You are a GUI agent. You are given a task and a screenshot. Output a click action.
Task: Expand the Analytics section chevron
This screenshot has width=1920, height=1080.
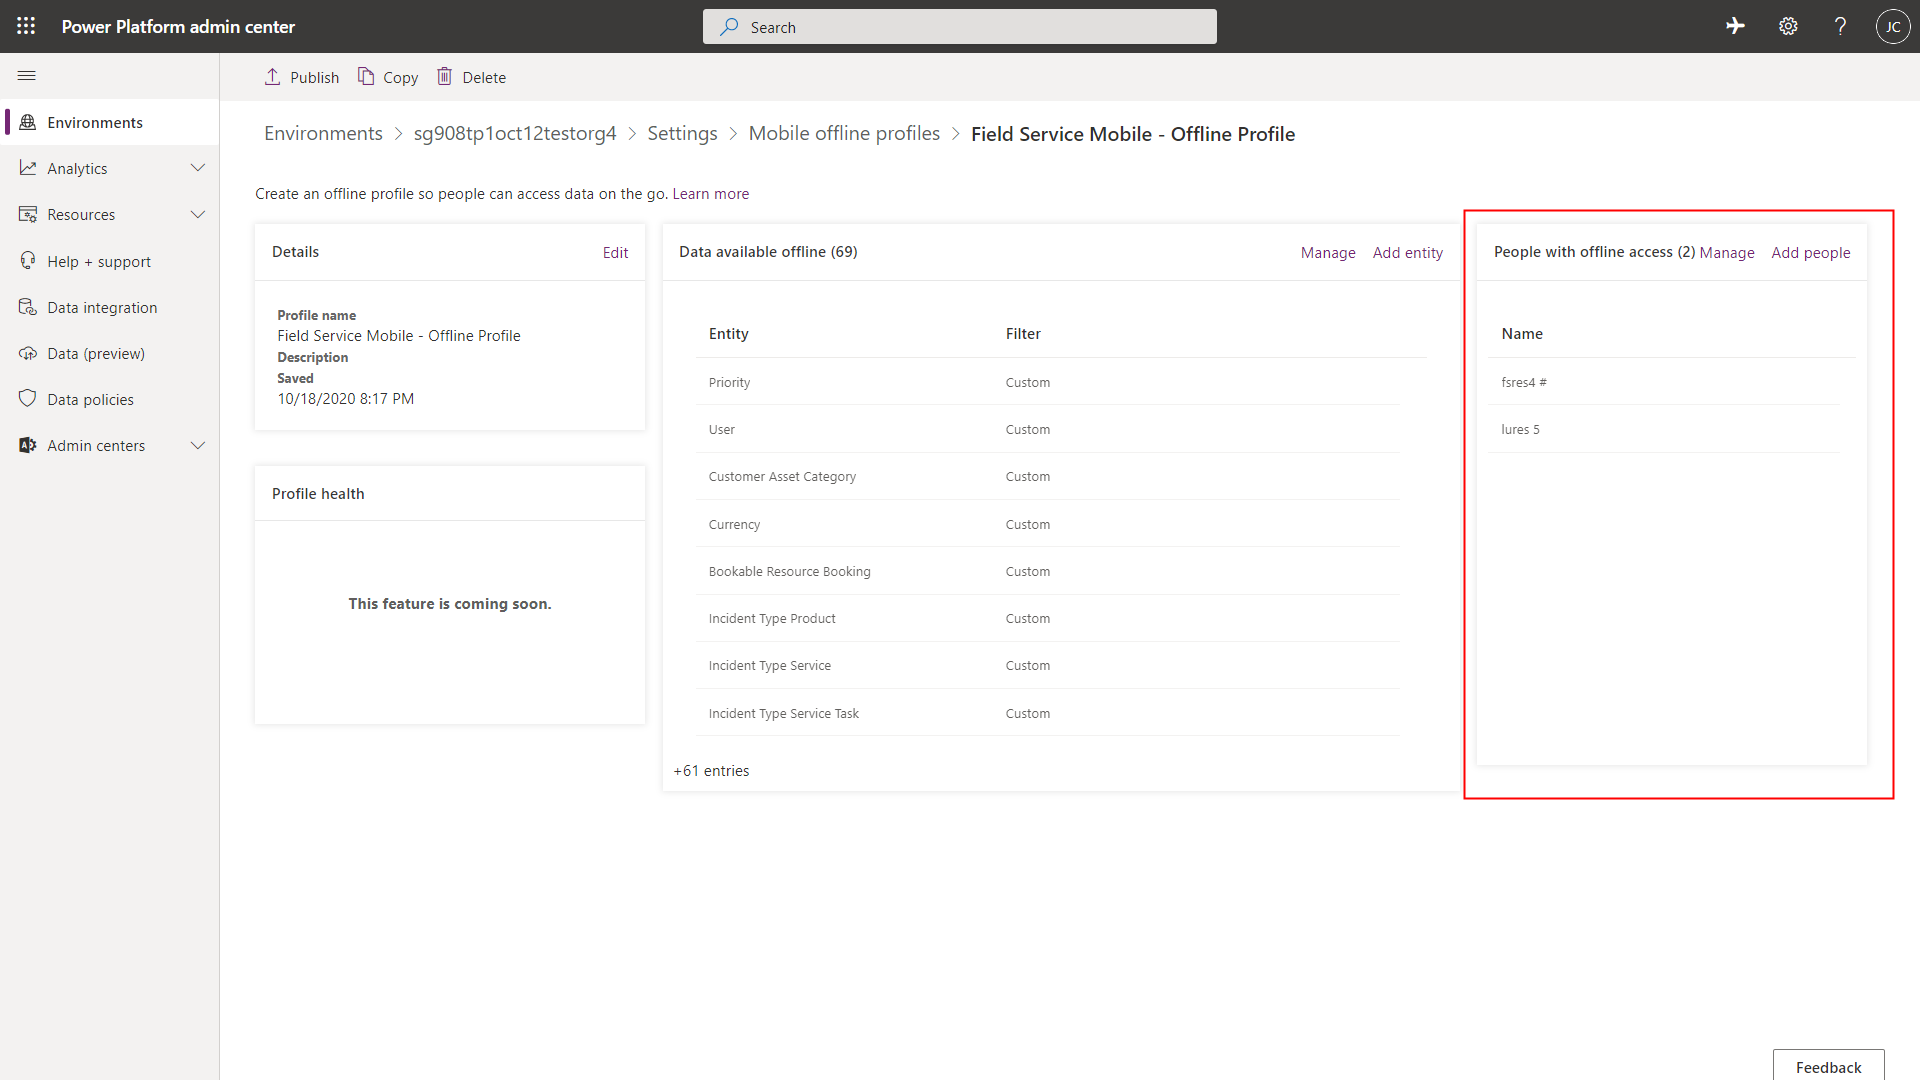pos(198,168)
